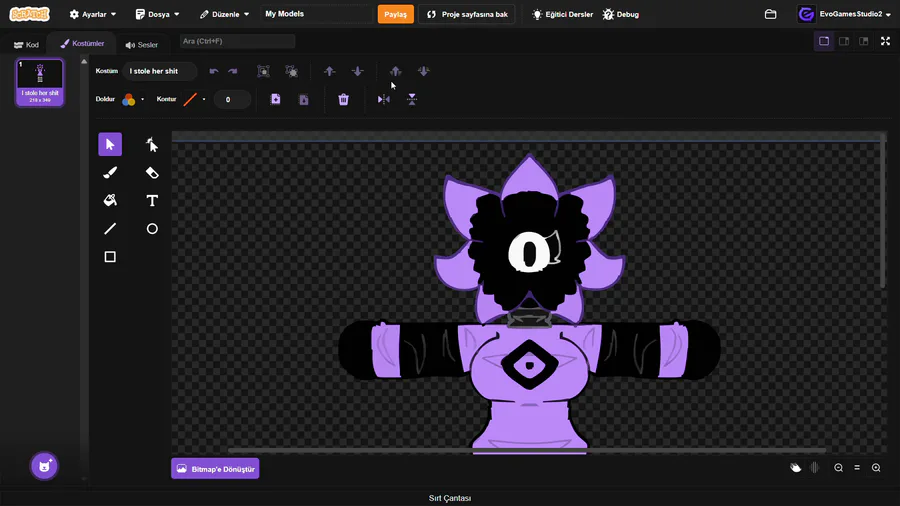The width and height of the screenshot is (900, 506).
Task: Select the Line tool
Action: (110, 228)
